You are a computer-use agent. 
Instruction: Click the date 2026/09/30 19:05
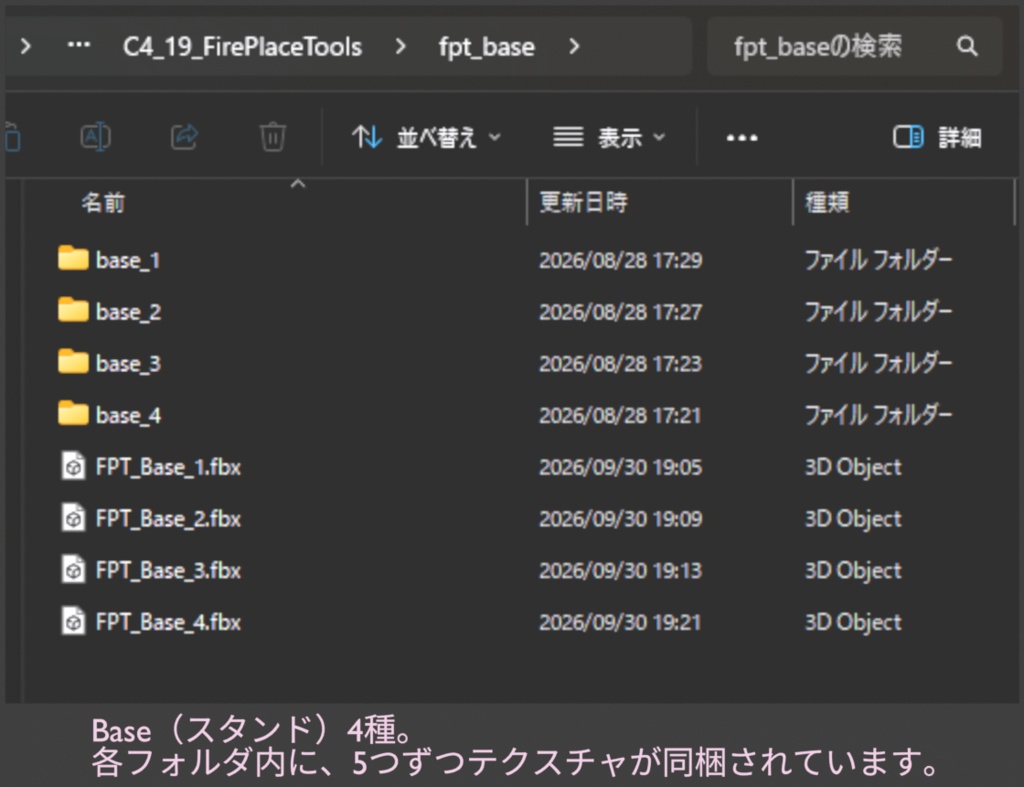click(620, 467)
